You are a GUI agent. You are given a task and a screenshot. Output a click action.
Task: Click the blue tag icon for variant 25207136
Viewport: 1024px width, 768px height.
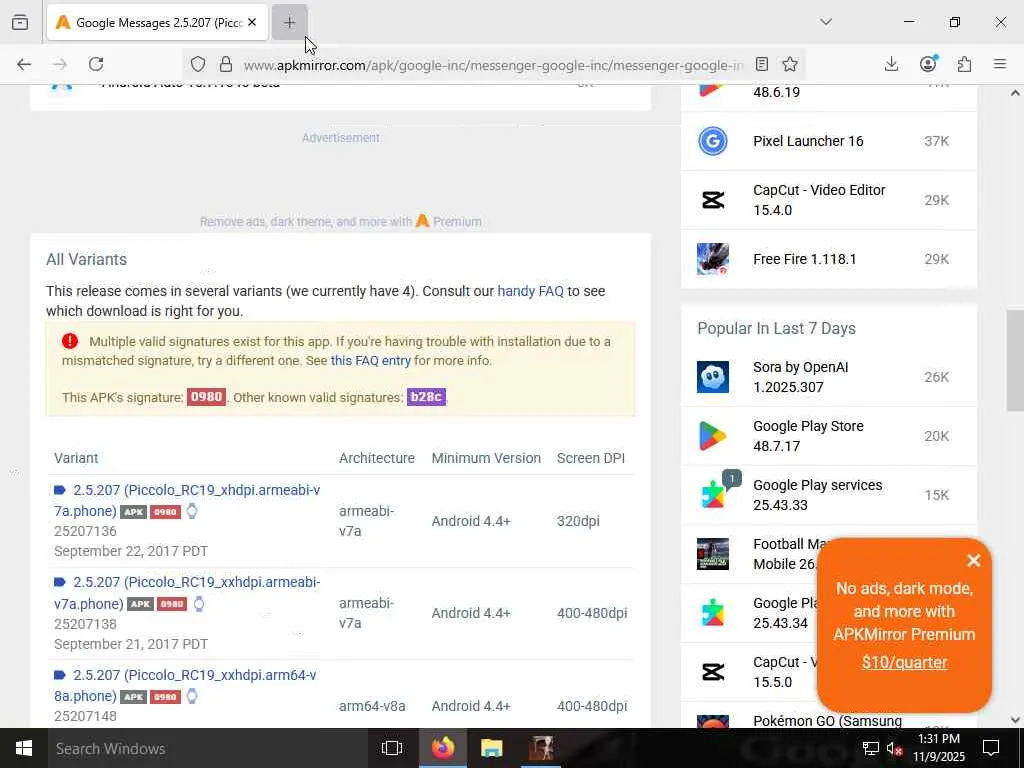(x=60, y=490)
